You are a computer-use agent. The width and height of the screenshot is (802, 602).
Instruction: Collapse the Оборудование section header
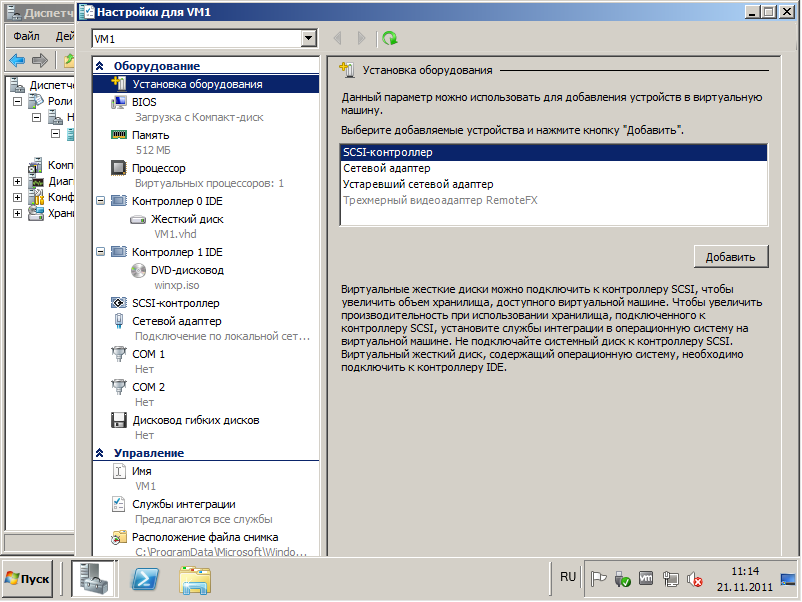(101, 66)
